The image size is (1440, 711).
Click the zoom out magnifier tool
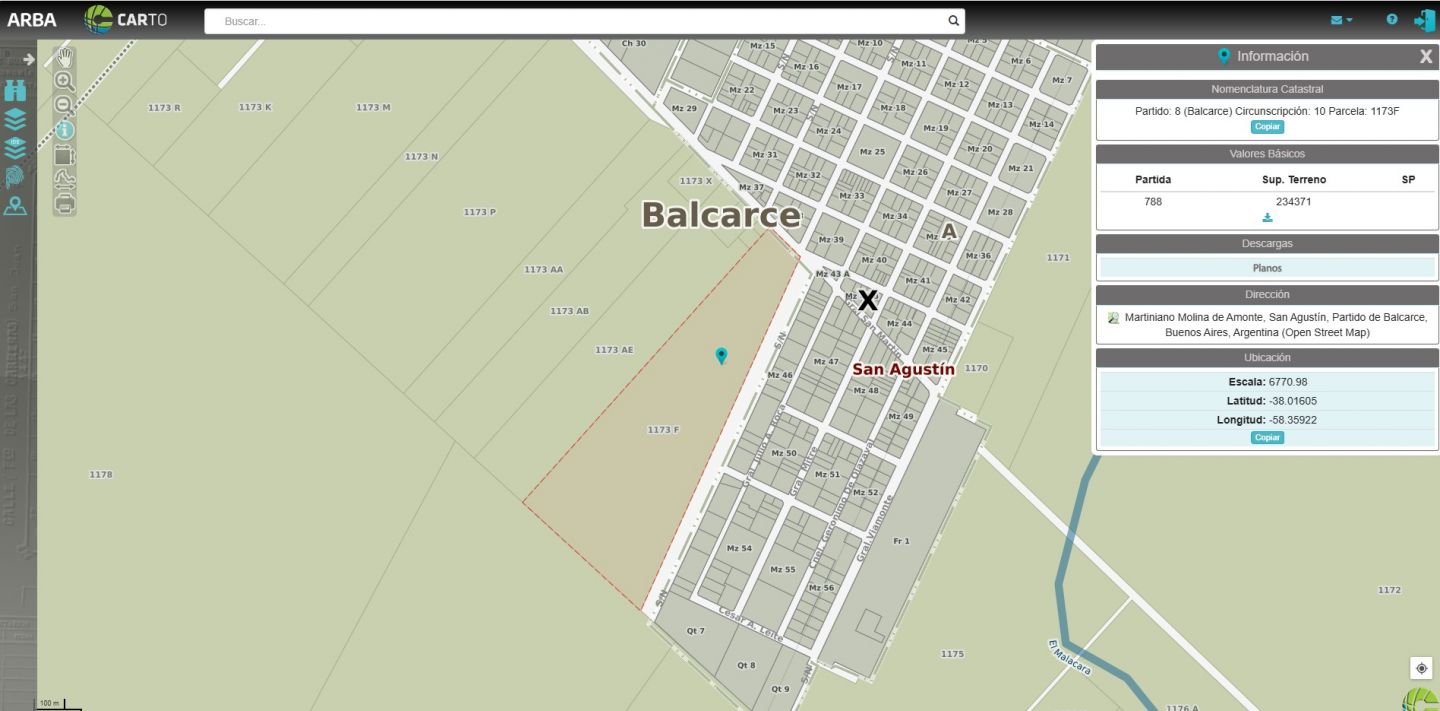pyautogui.click(x=64, y=105)
